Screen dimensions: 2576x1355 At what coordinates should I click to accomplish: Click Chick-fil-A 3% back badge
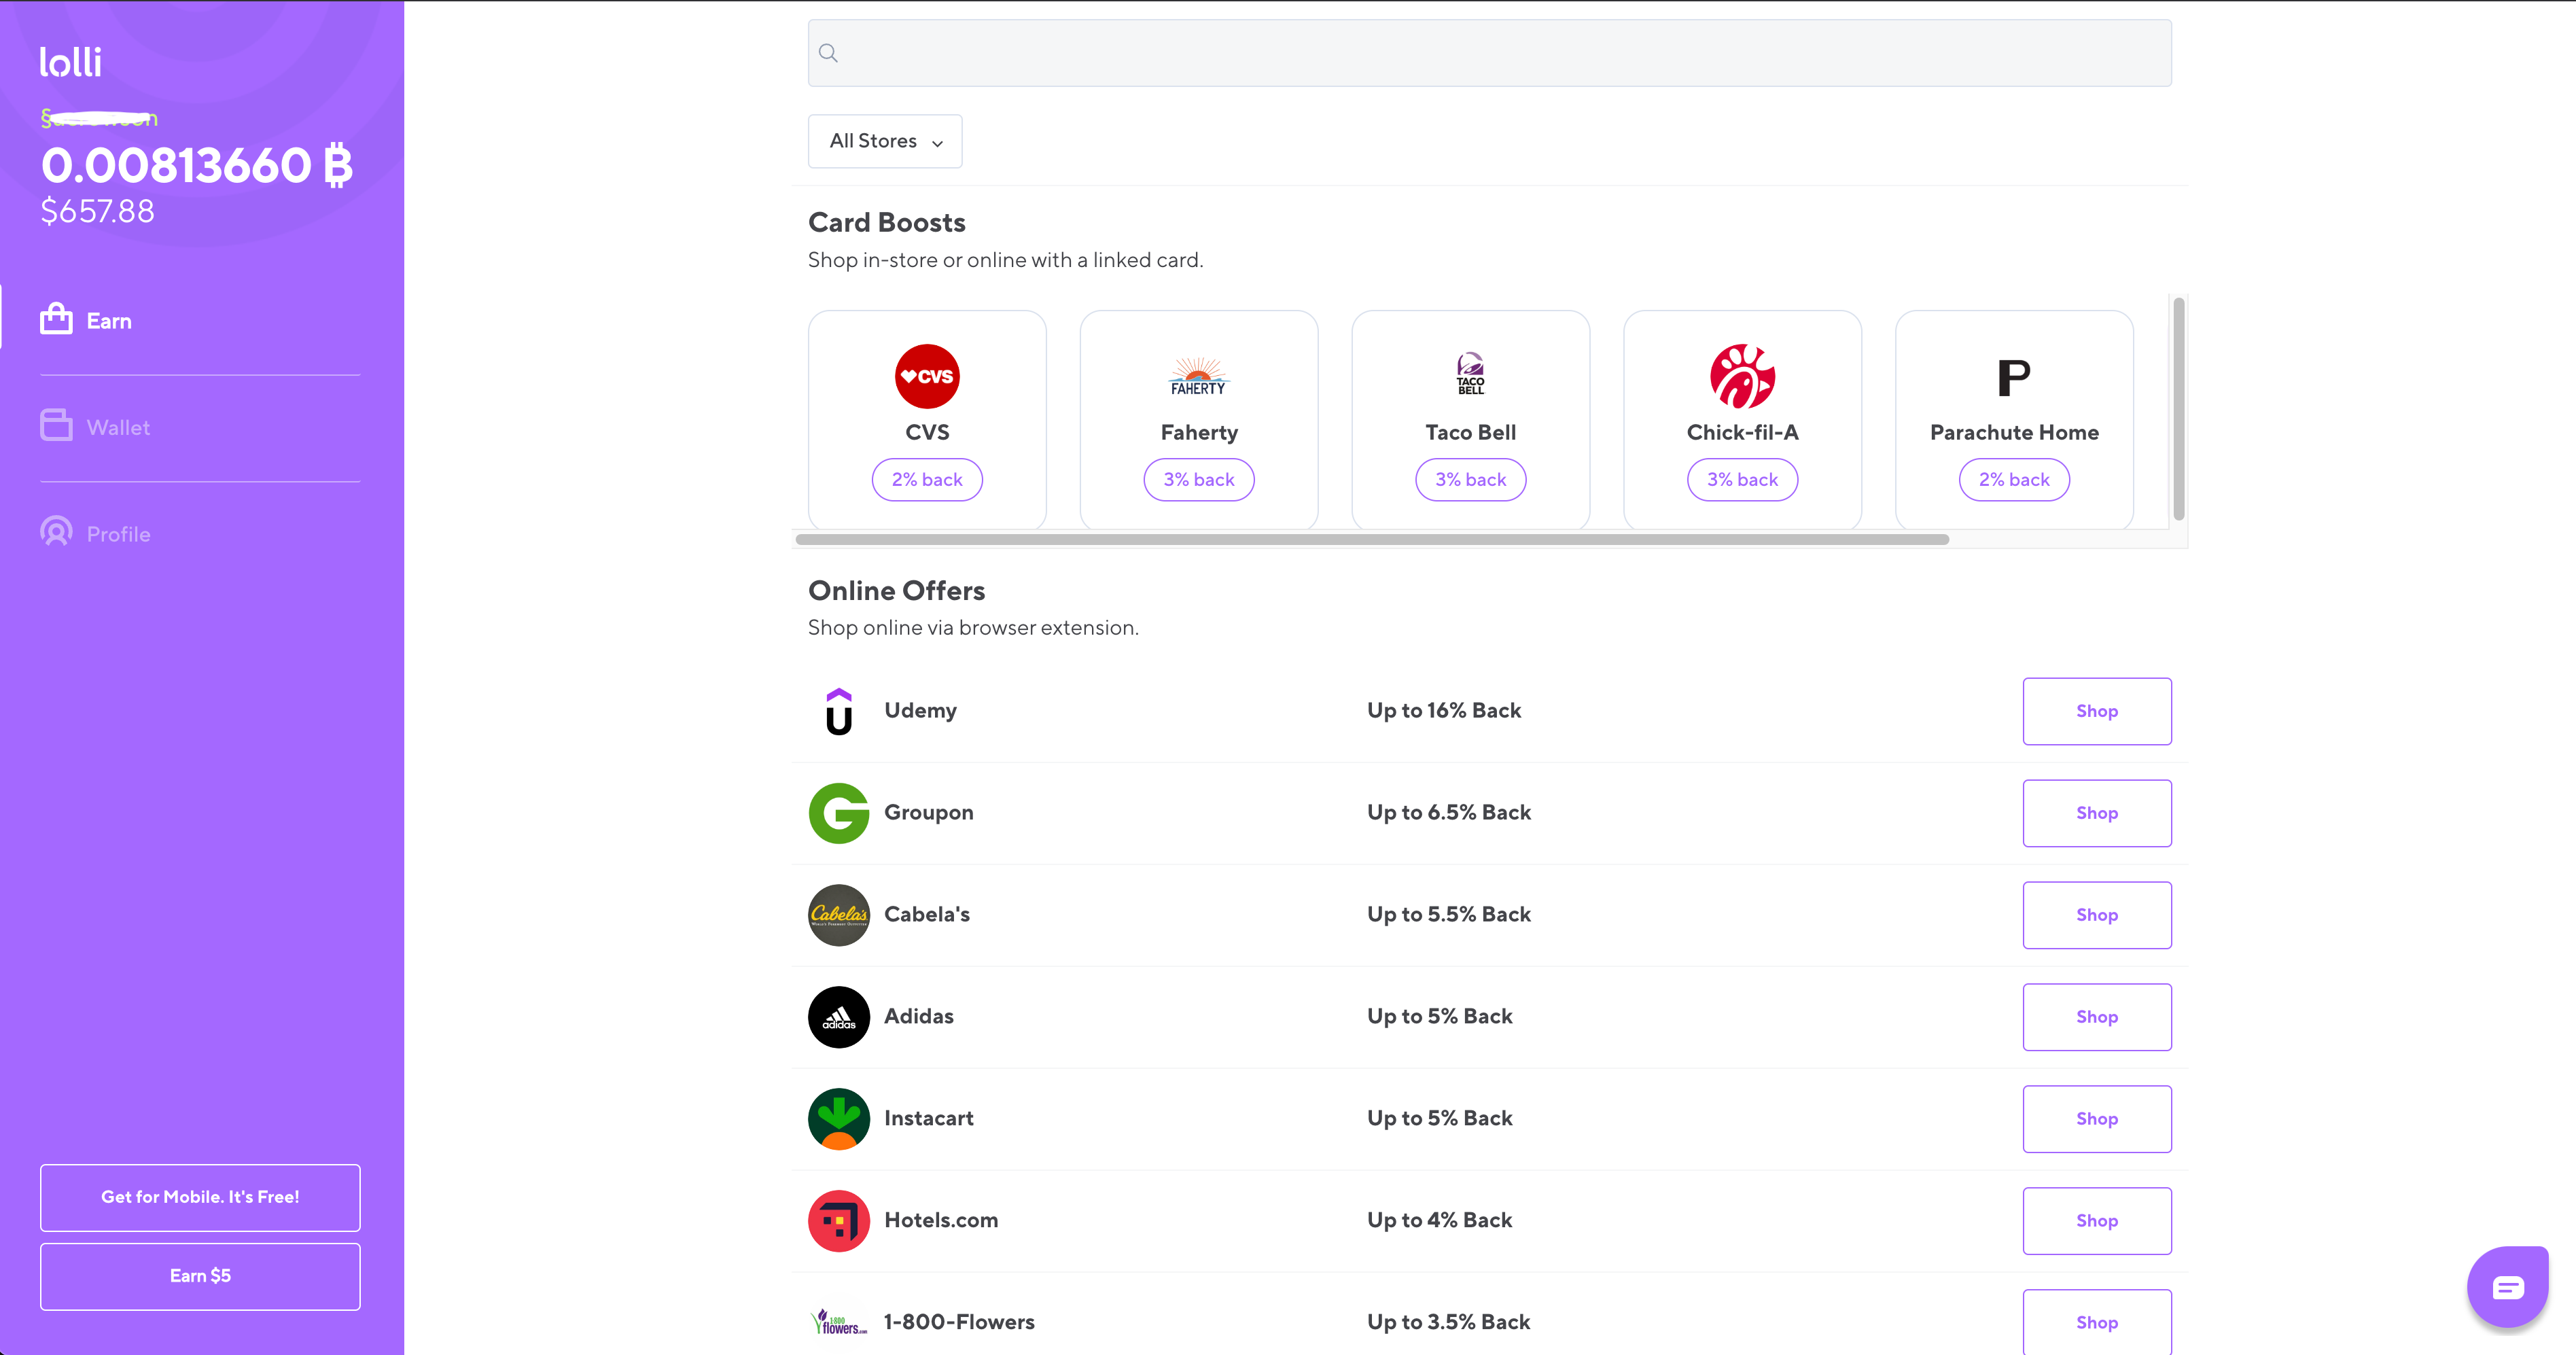1742,480
